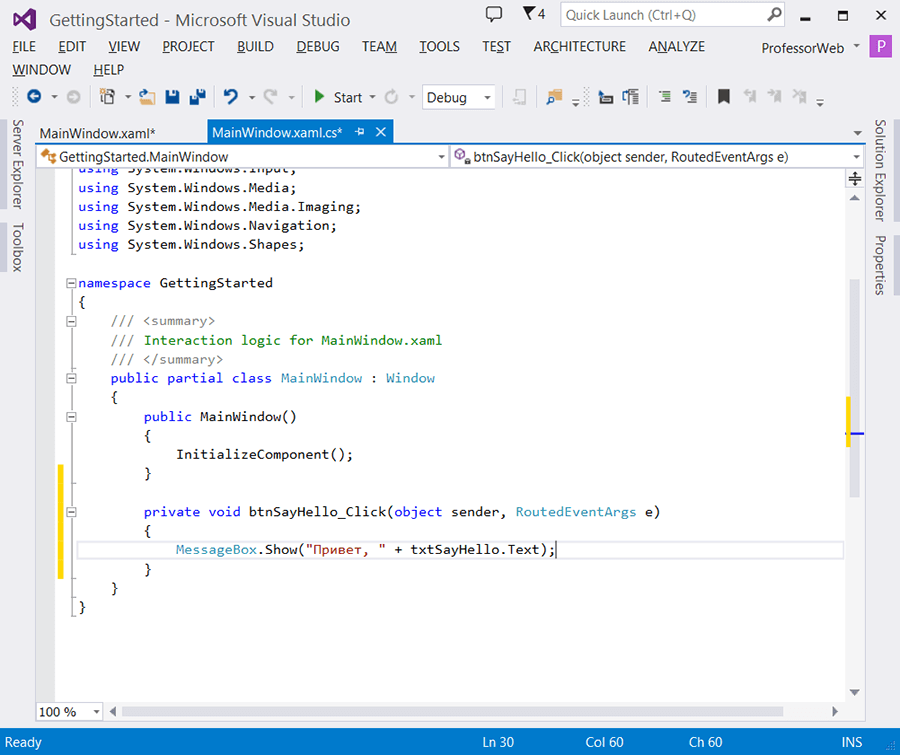Open the Server Explorer side panel tab
The image size is (900, 755).
pyautogui.click(x=18, y=164)
